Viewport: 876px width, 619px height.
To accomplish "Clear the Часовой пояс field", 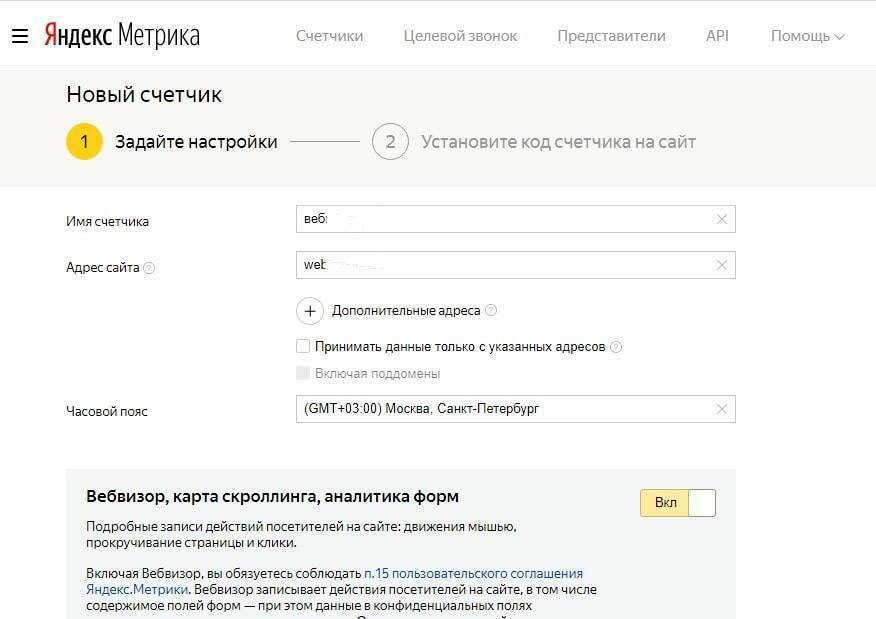I will 721,409.
